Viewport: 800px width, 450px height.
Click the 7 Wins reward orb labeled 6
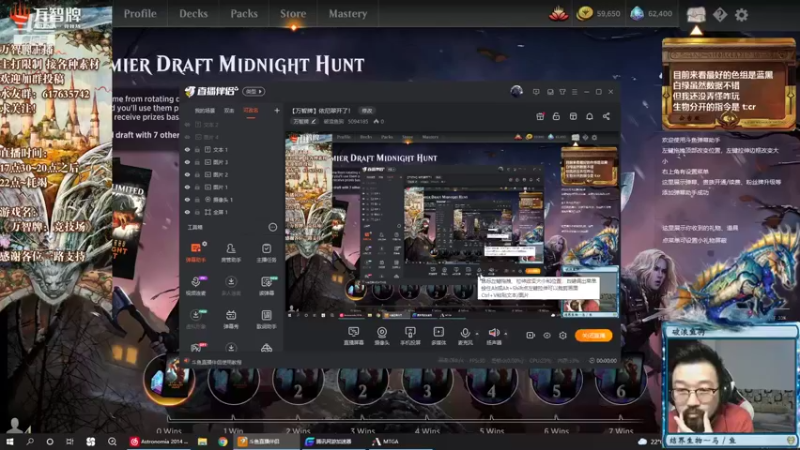click(x=620, y=382)
